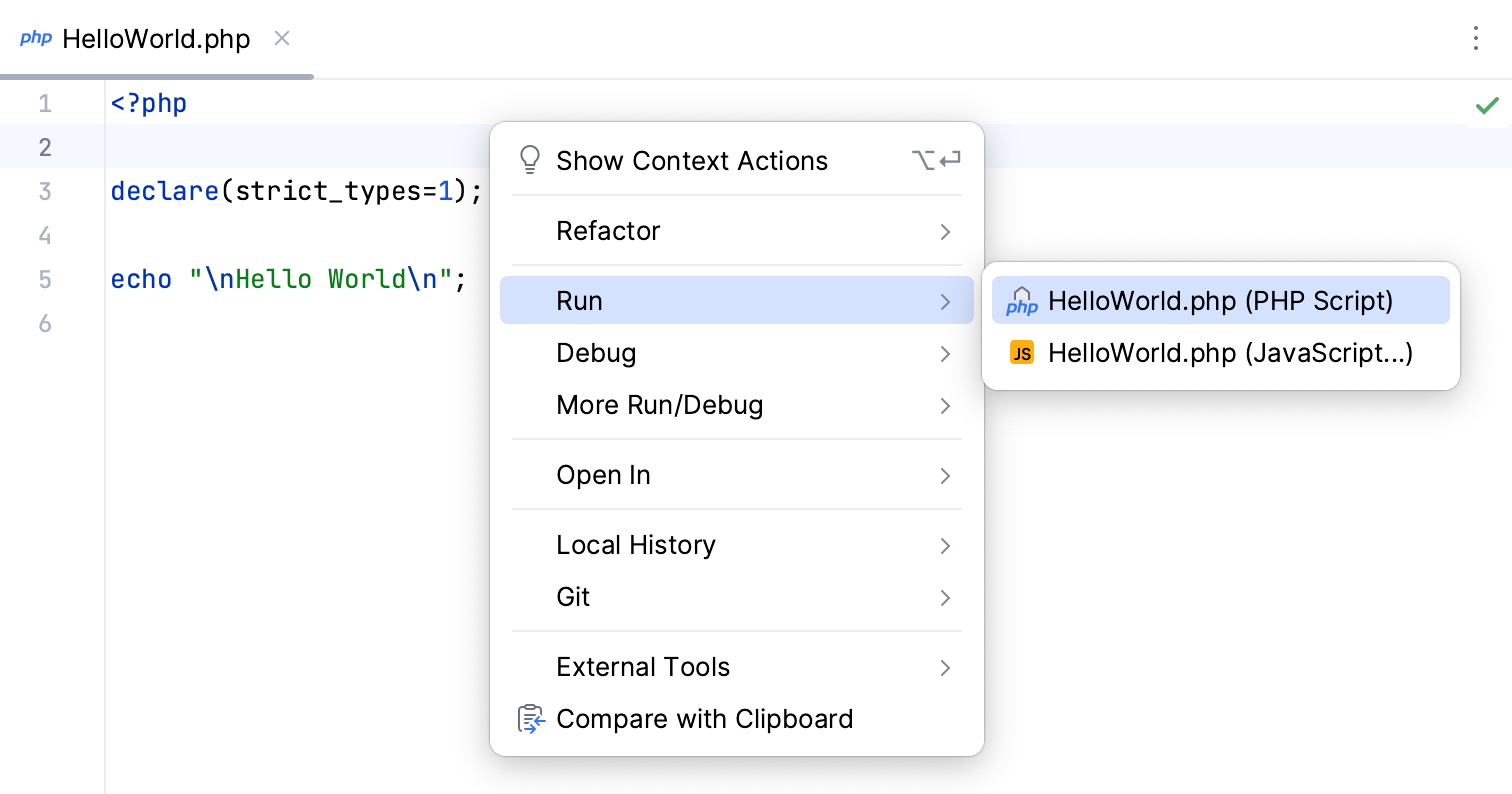
Task: Click the php file type icon on the editor tab
Action: point(36,38)
